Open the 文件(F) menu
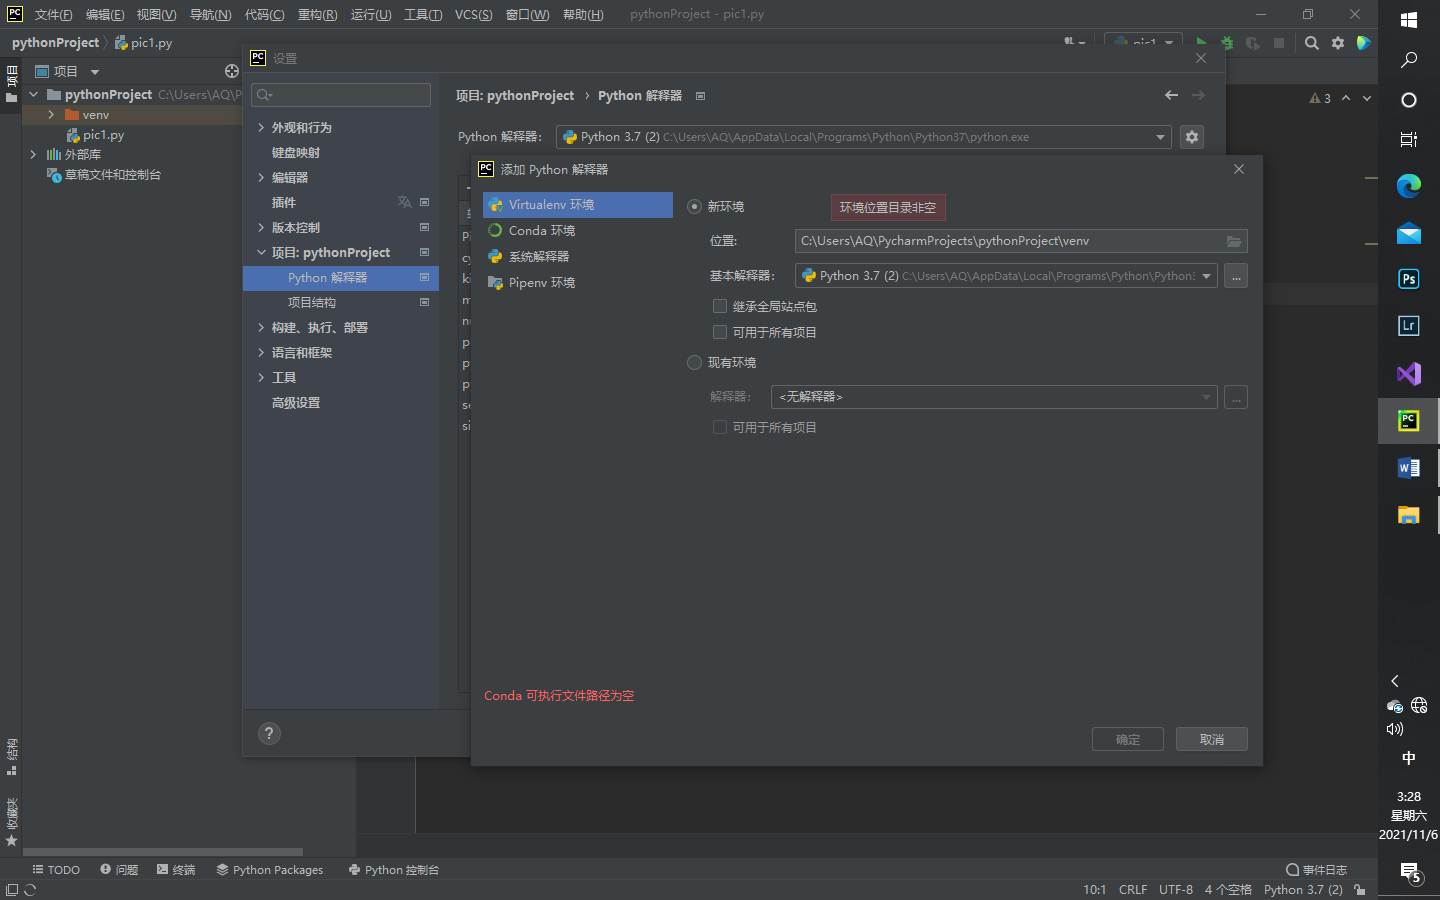Screen dimensions: 1440x900 point(53,14)
